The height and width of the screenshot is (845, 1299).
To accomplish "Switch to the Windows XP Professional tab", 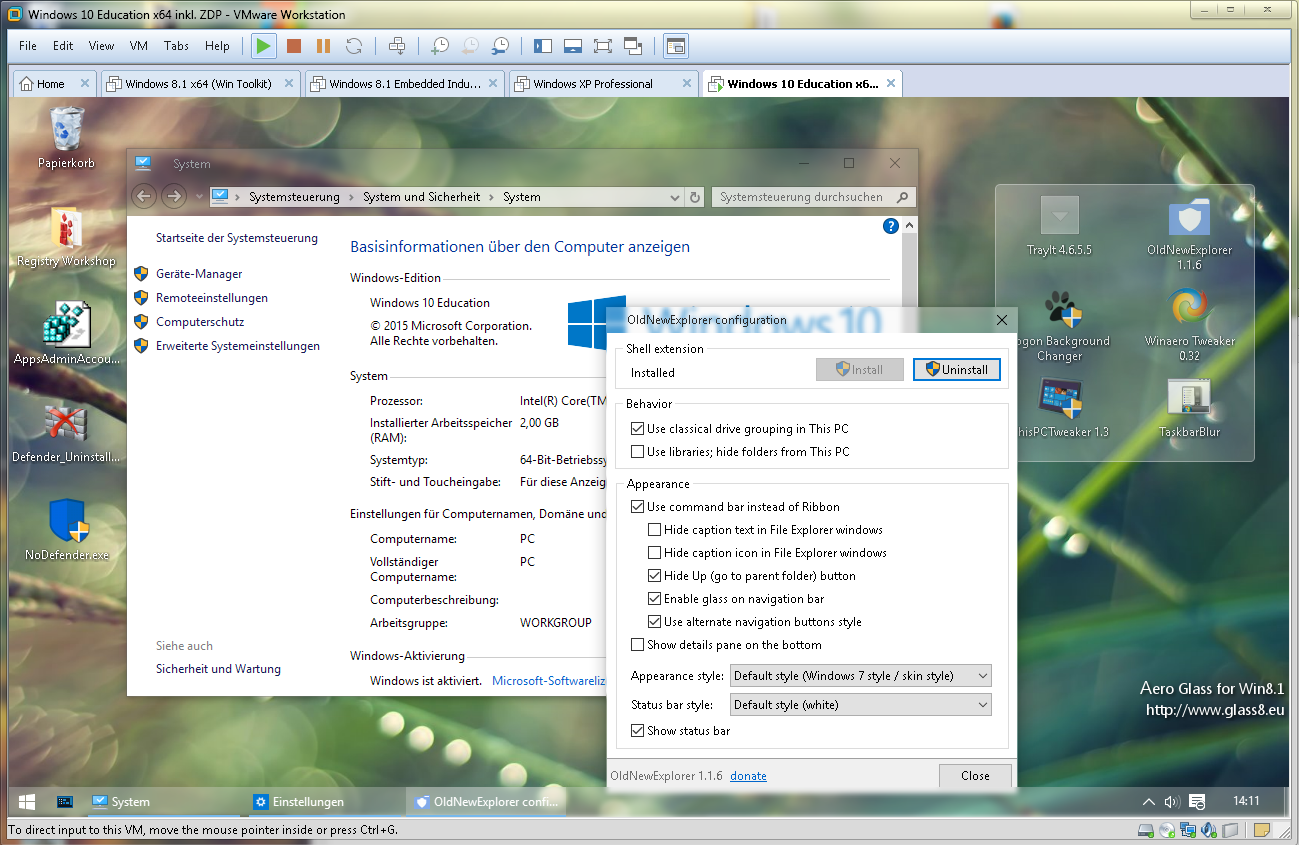I will coord(594,84).
